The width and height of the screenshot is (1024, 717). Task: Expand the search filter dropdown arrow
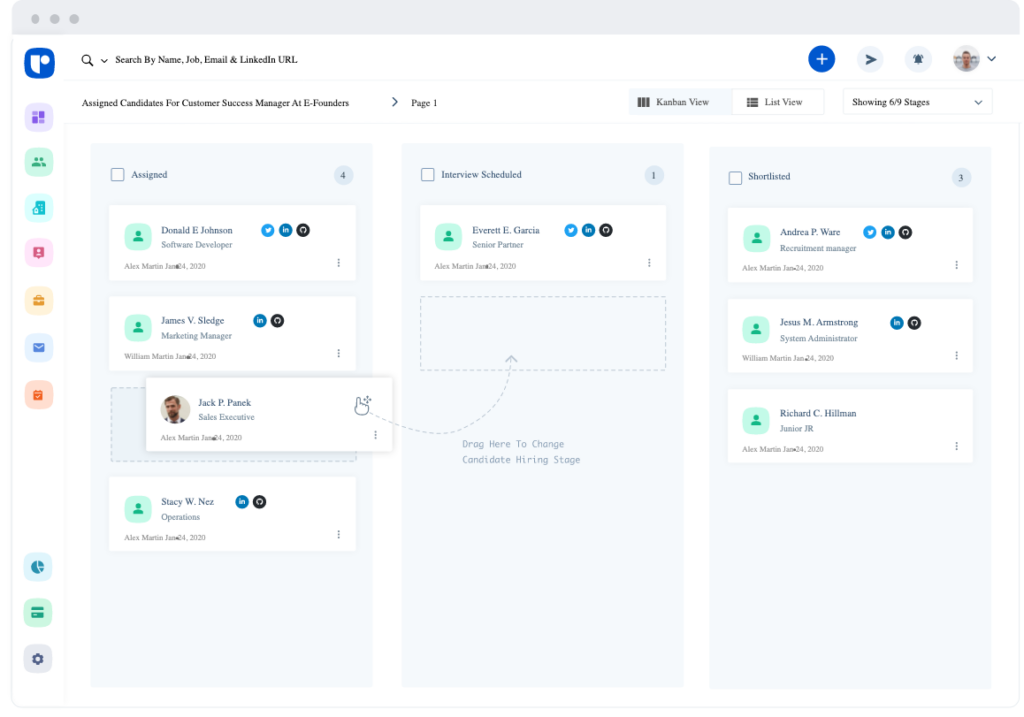point(104,61)
